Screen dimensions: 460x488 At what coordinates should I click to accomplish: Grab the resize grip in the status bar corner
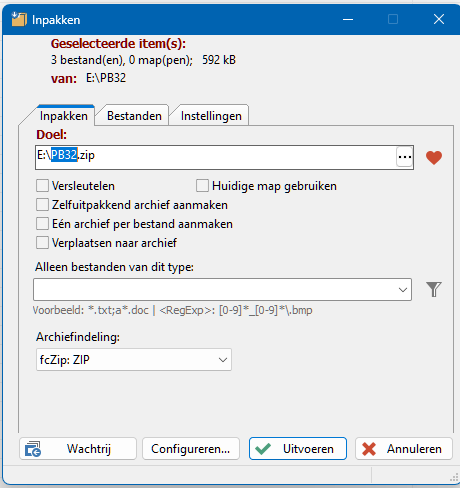[454, 477]
